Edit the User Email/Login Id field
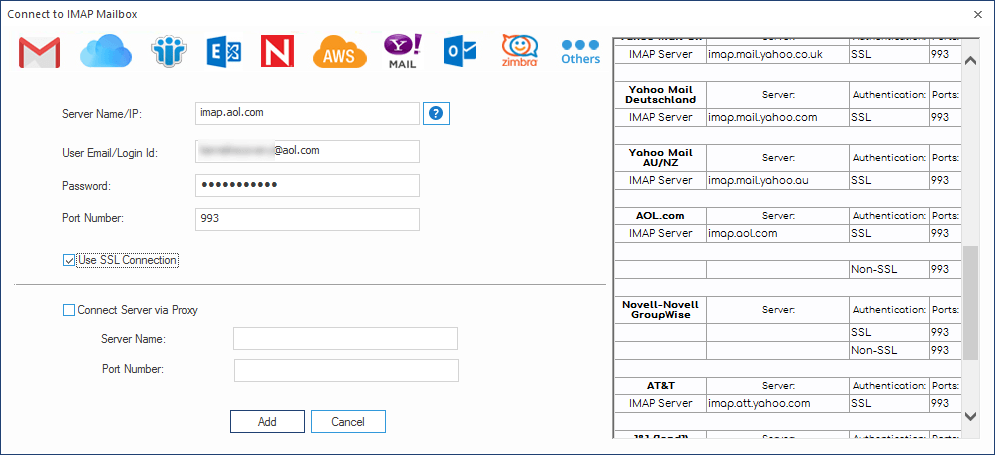 [x=307, y=152]
